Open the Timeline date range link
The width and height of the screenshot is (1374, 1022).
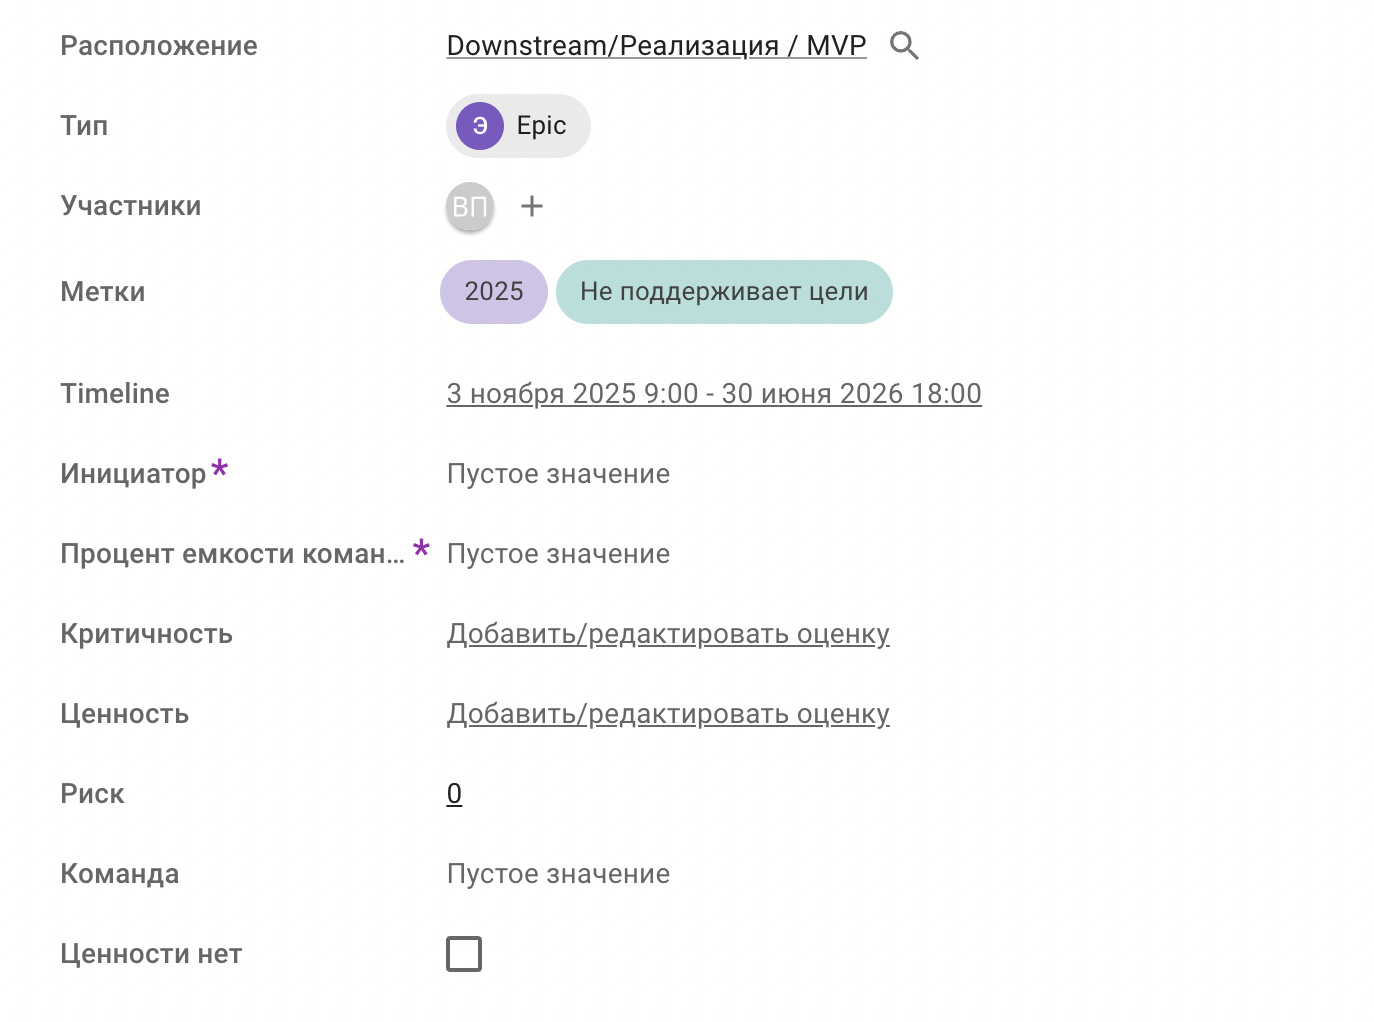(714, 394)
